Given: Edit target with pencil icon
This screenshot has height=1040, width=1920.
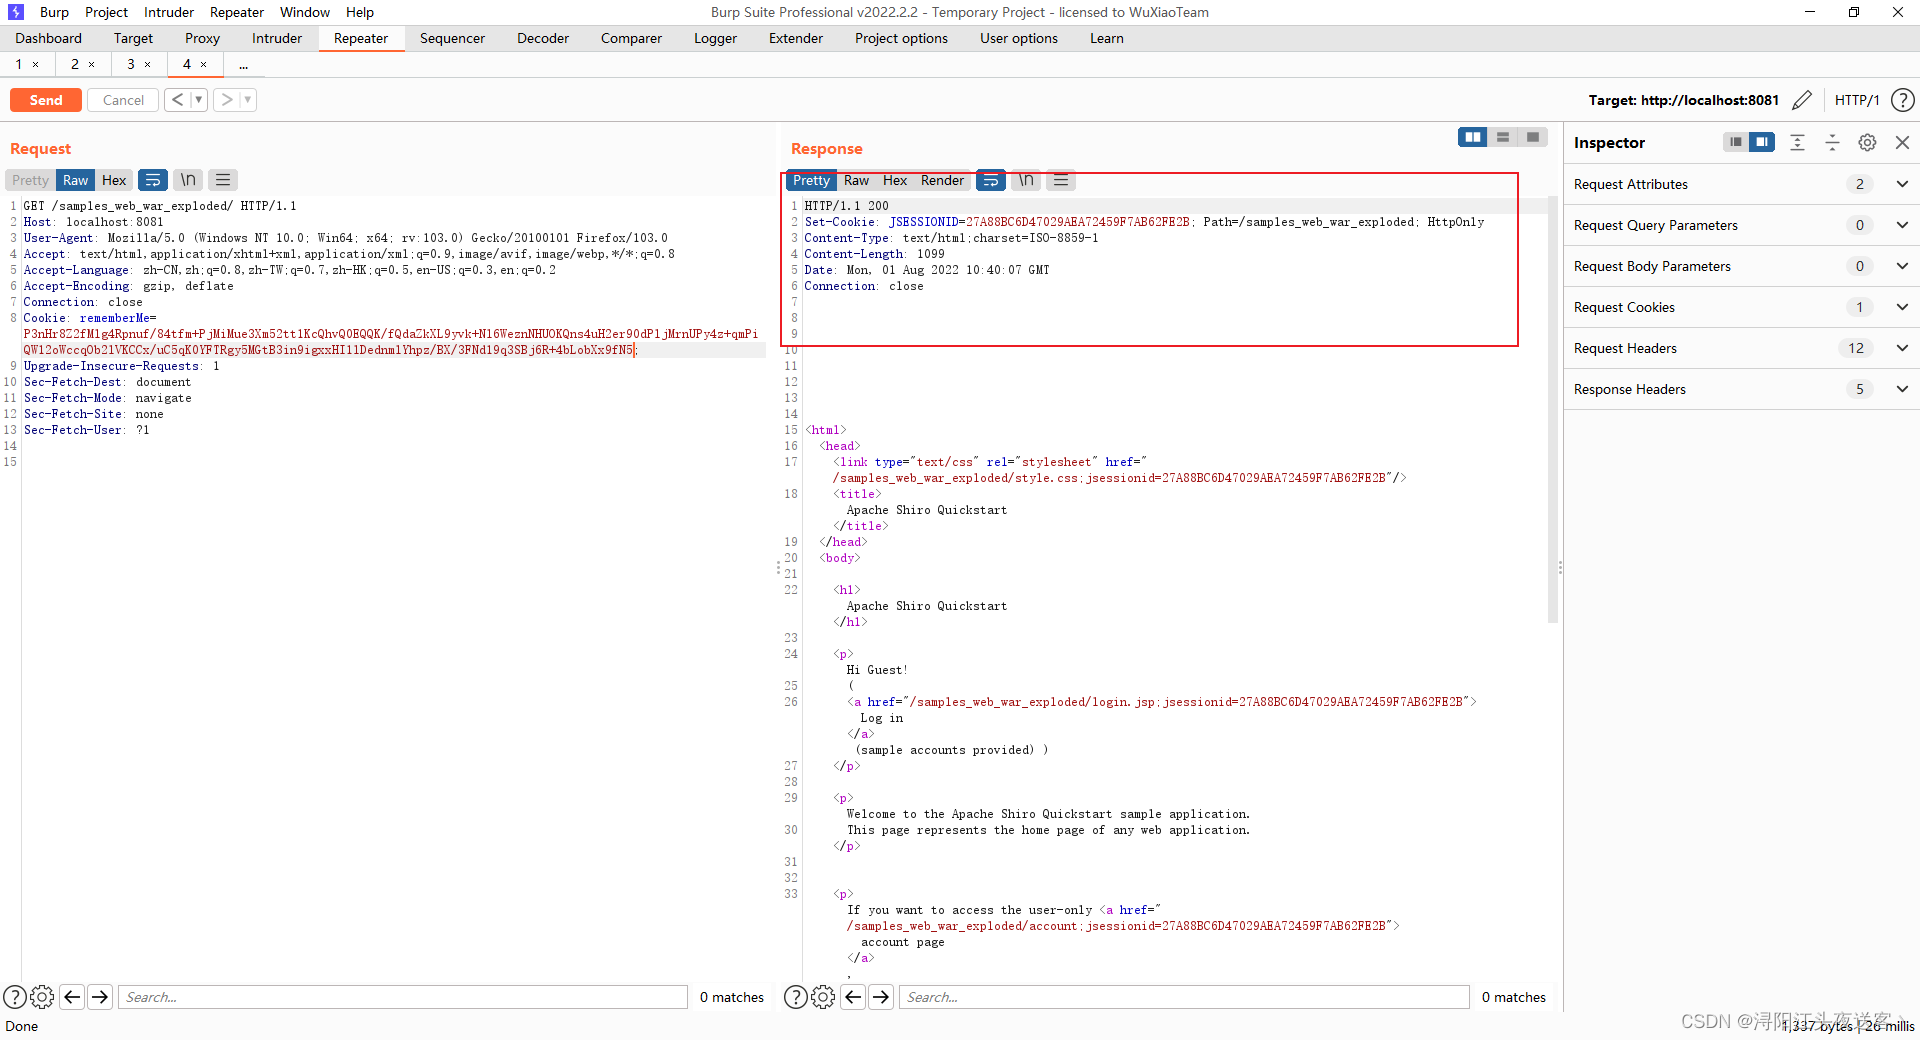Looking at the screenshot, I should (x=1802, y=100).
